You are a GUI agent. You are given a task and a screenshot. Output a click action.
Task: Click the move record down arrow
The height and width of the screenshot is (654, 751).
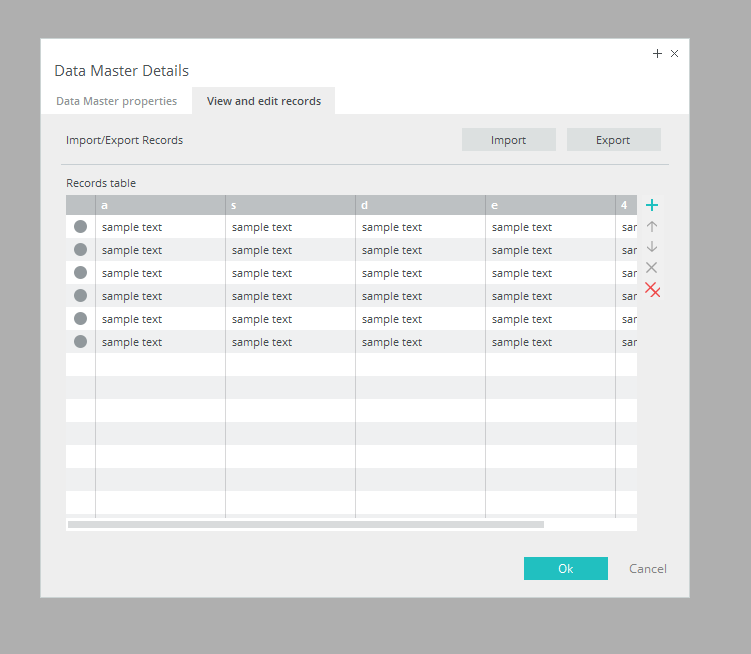[x=652, y=247]
